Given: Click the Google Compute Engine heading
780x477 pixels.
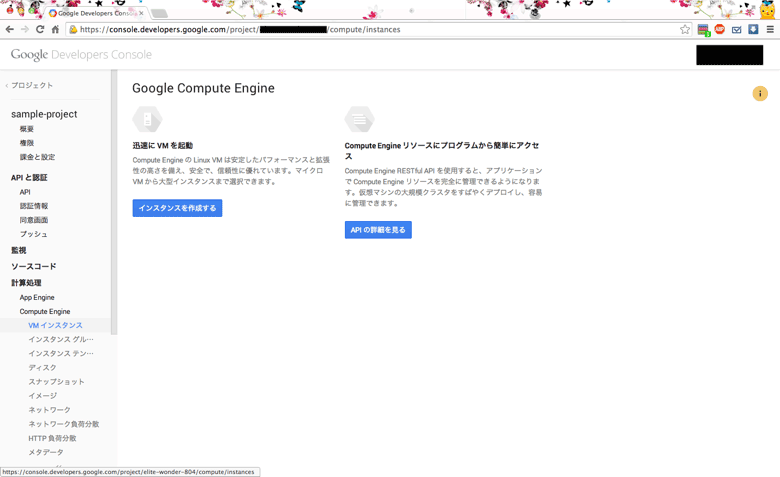Looking at the screenshot, I should [x=203, y=88].
